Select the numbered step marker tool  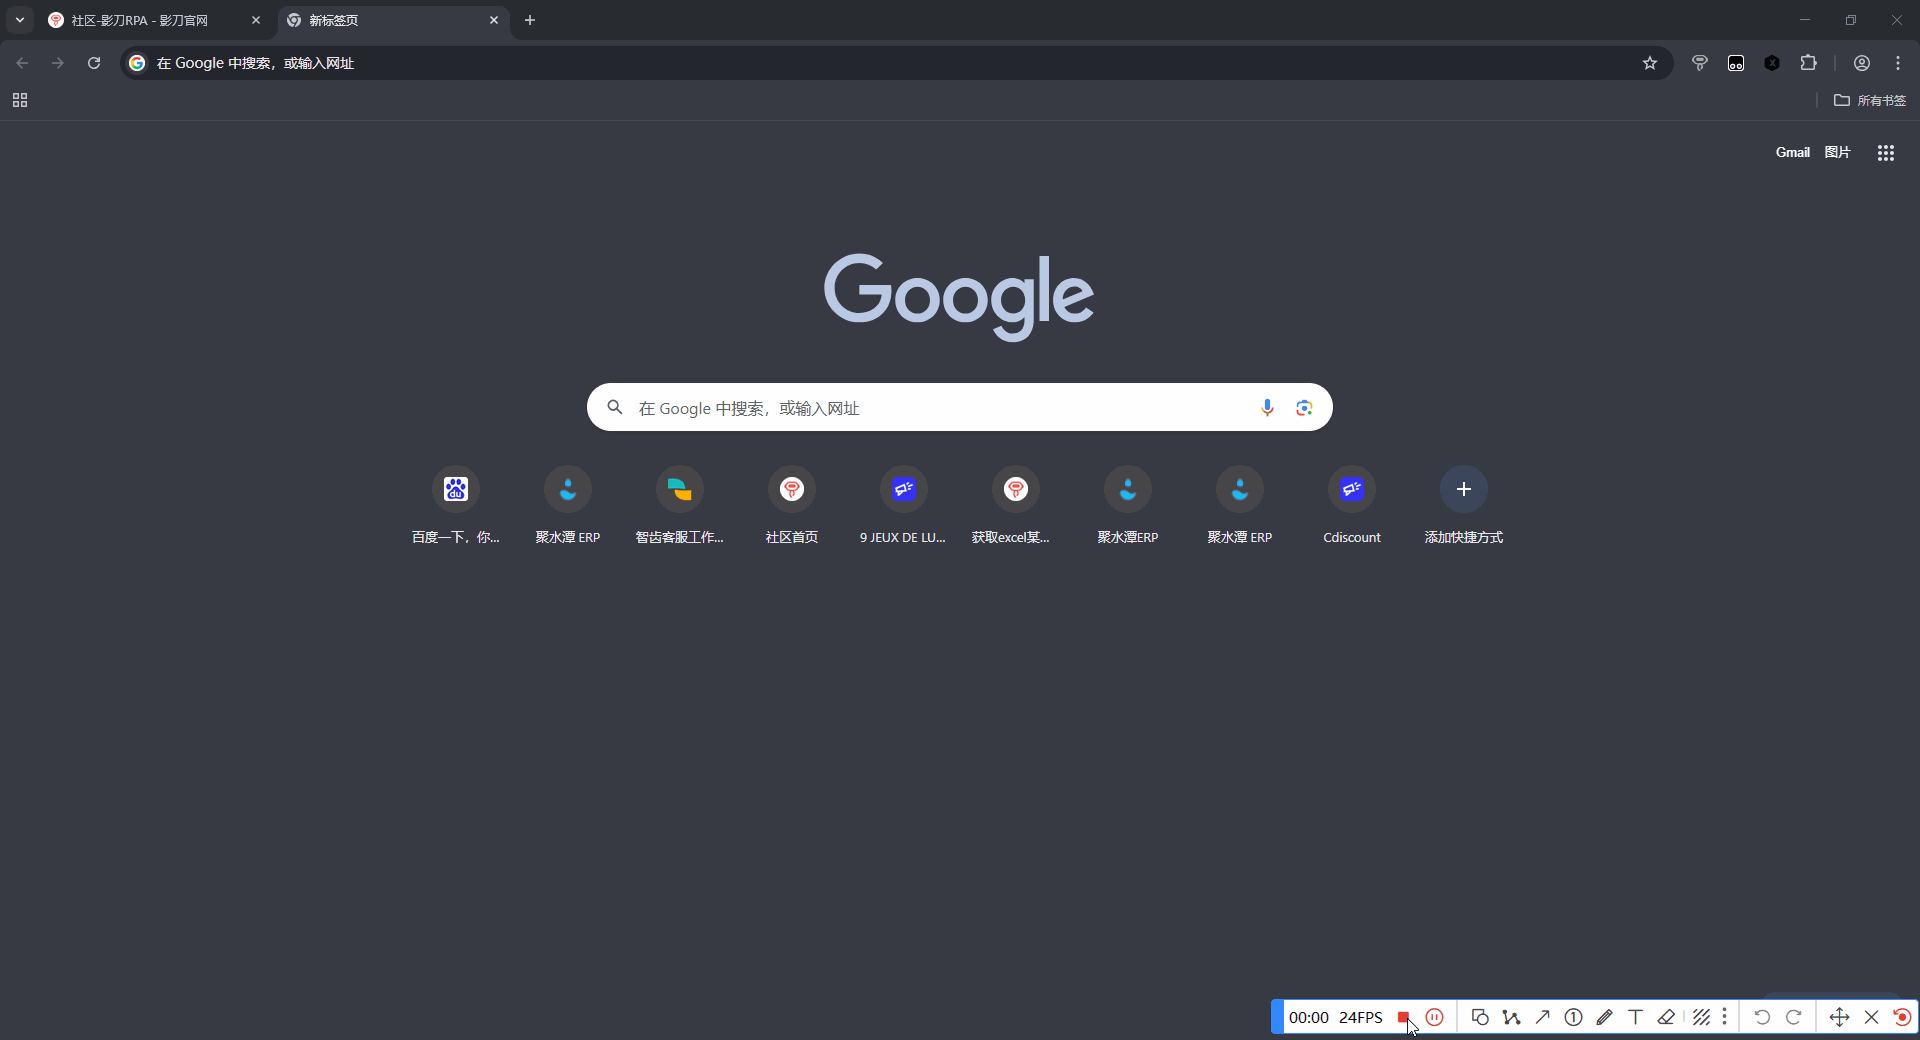pos(1573,1017)
